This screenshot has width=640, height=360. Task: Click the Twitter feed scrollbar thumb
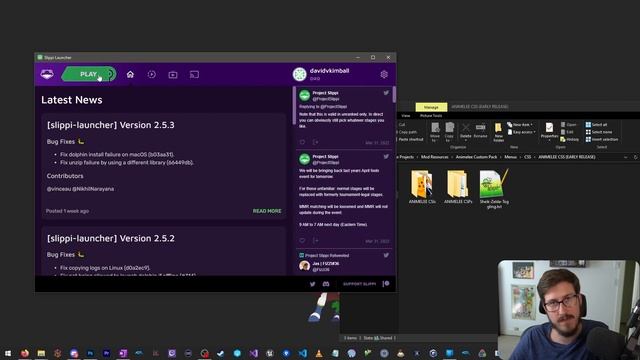pyautogui.click(x=394, y=94)
